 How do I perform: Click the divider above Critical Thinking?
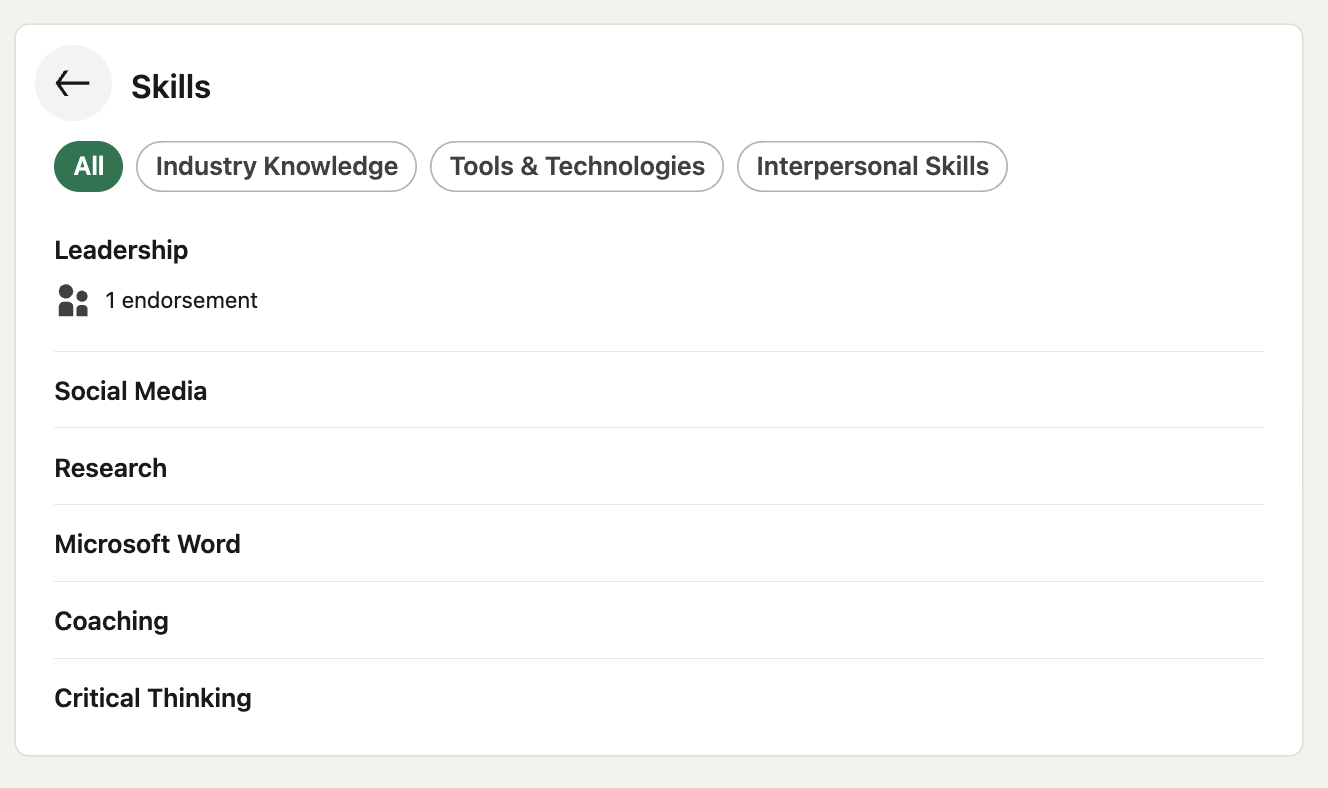click(x=659, y=658)
